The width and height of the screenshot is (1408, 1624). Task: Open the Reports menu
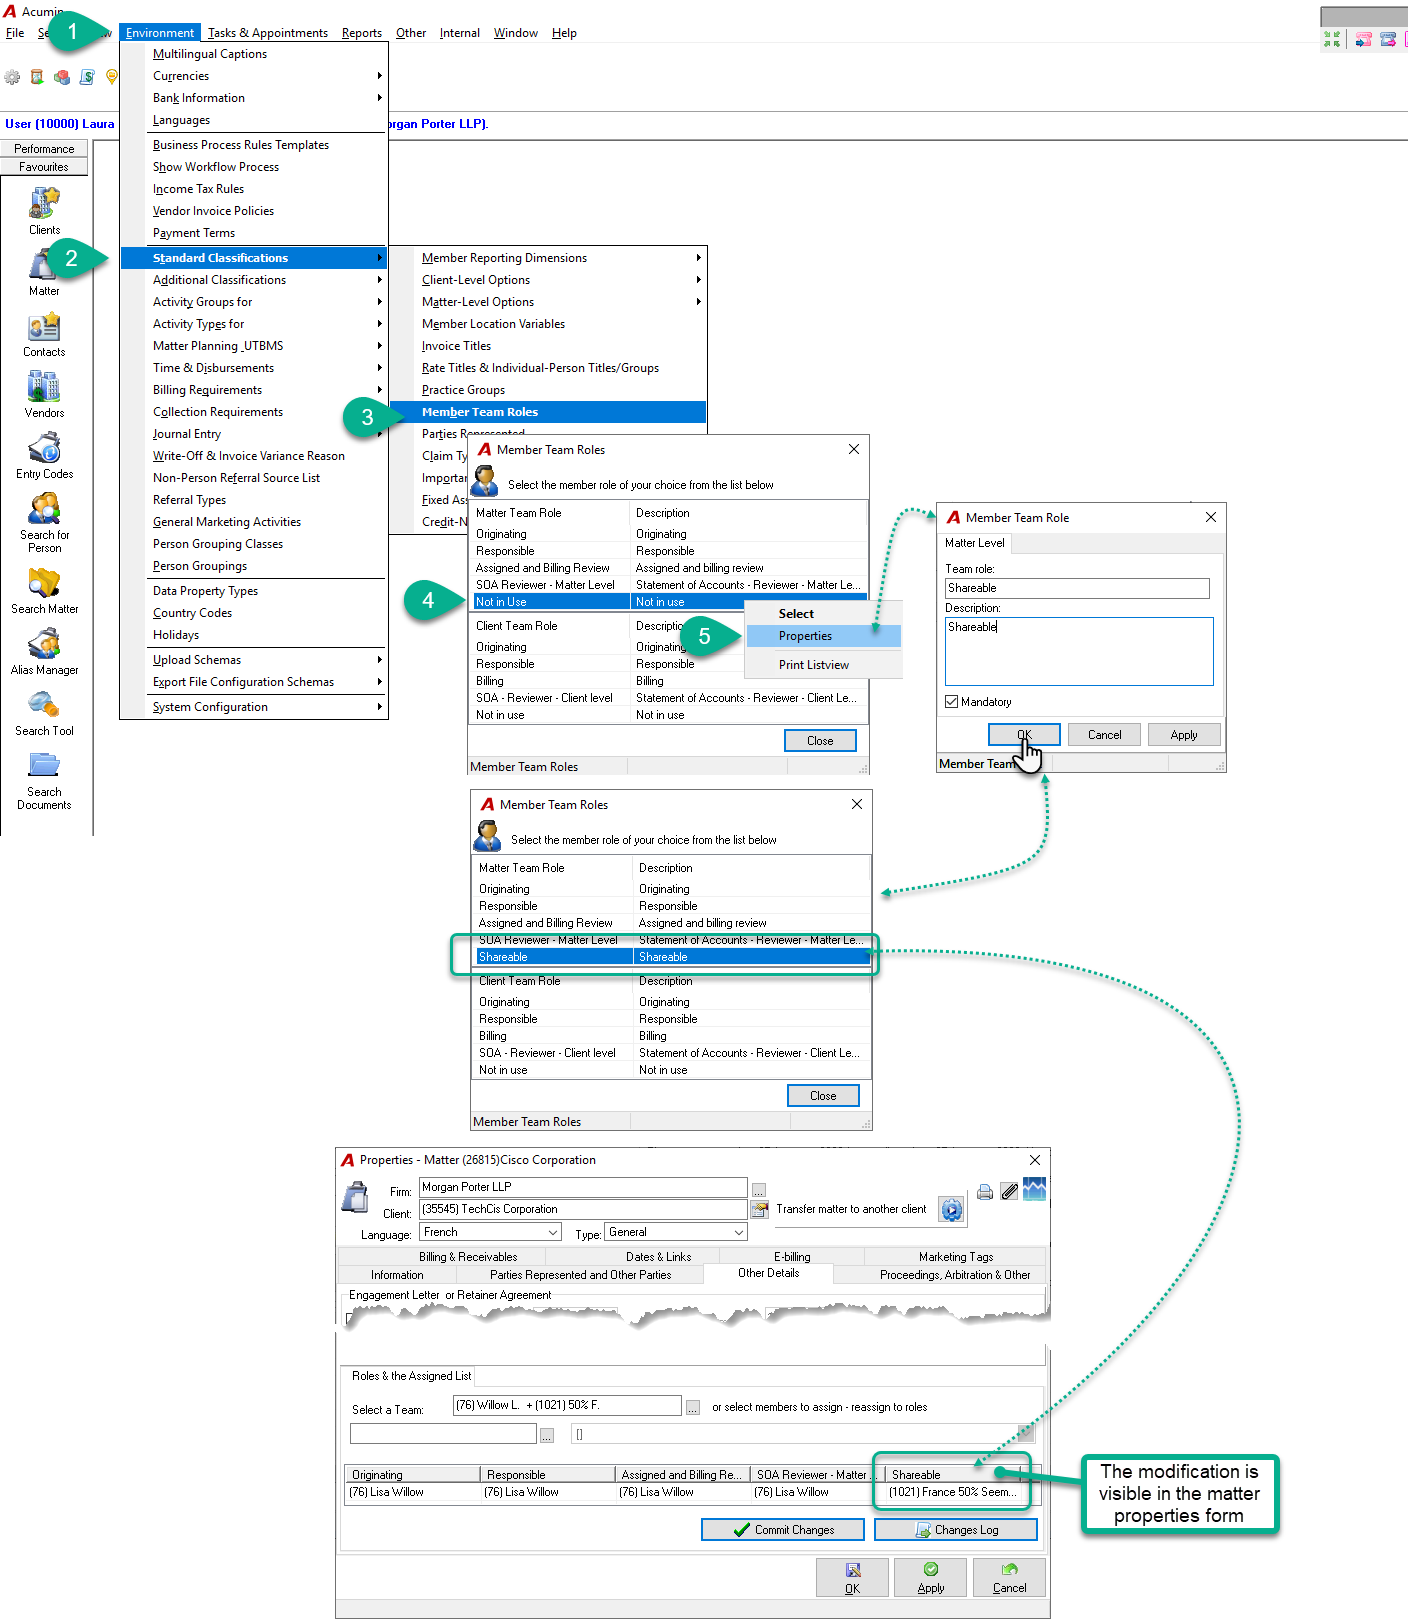(362, 33)
